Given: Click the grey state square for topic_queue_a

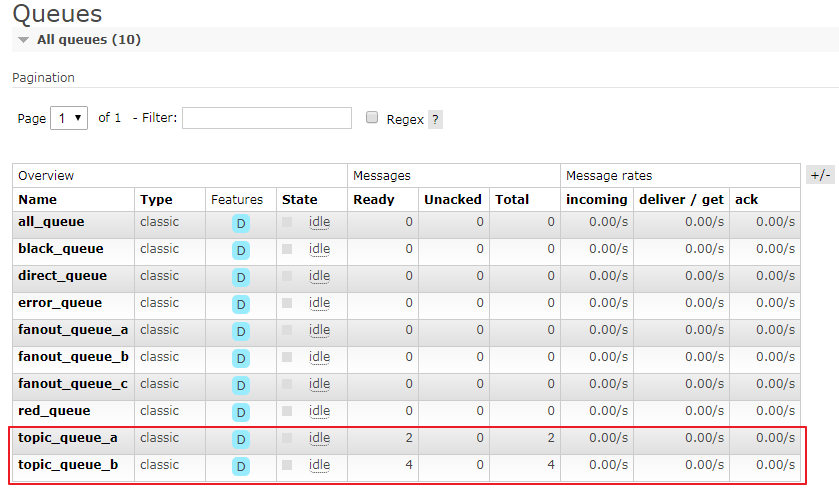Looking at the screenshot, I should tap(287, 438).
